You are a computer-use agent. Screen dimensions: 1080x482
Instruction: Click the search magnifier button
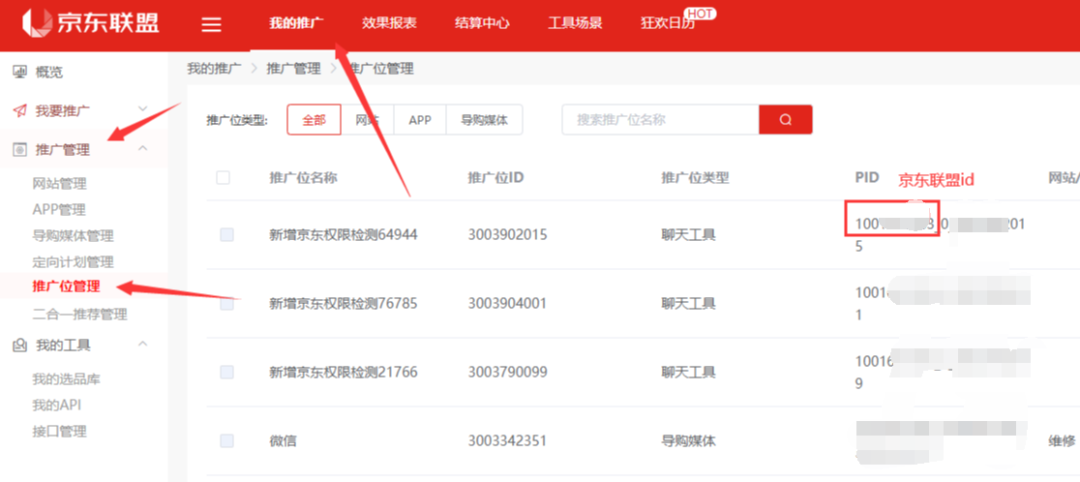(x=786, y=120)
